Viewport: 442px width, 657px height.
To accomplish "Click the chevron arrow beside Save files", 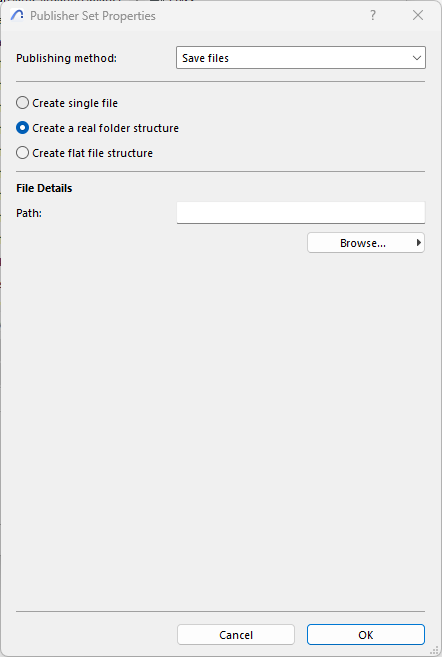I will (x=416, y=58).
